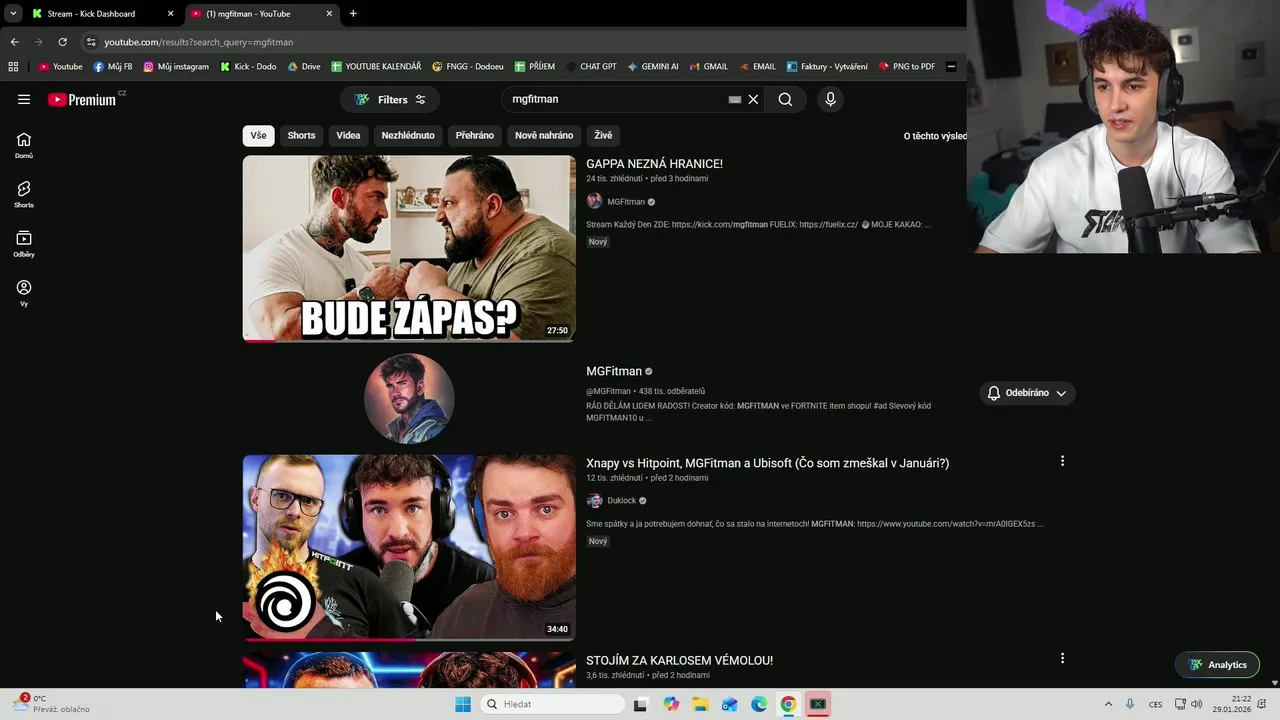The width and height of the screenshot is (1280, 720).
Task: Open Xnapy vs Hitpoint video thumbnail
Action: pos(409,547)
